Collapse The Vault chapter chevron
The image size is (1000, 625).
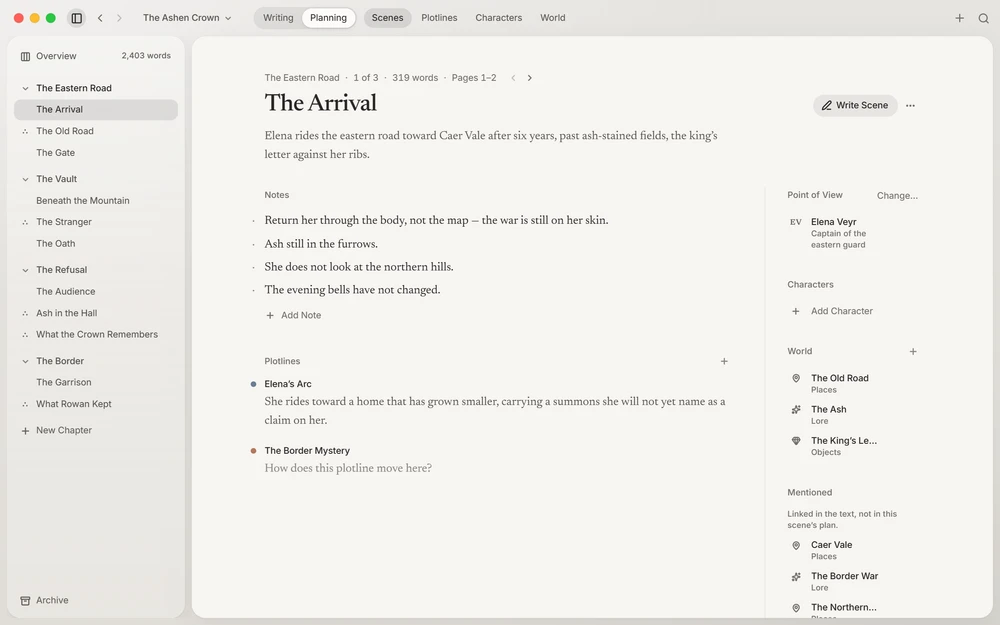(x=26, y=179)
